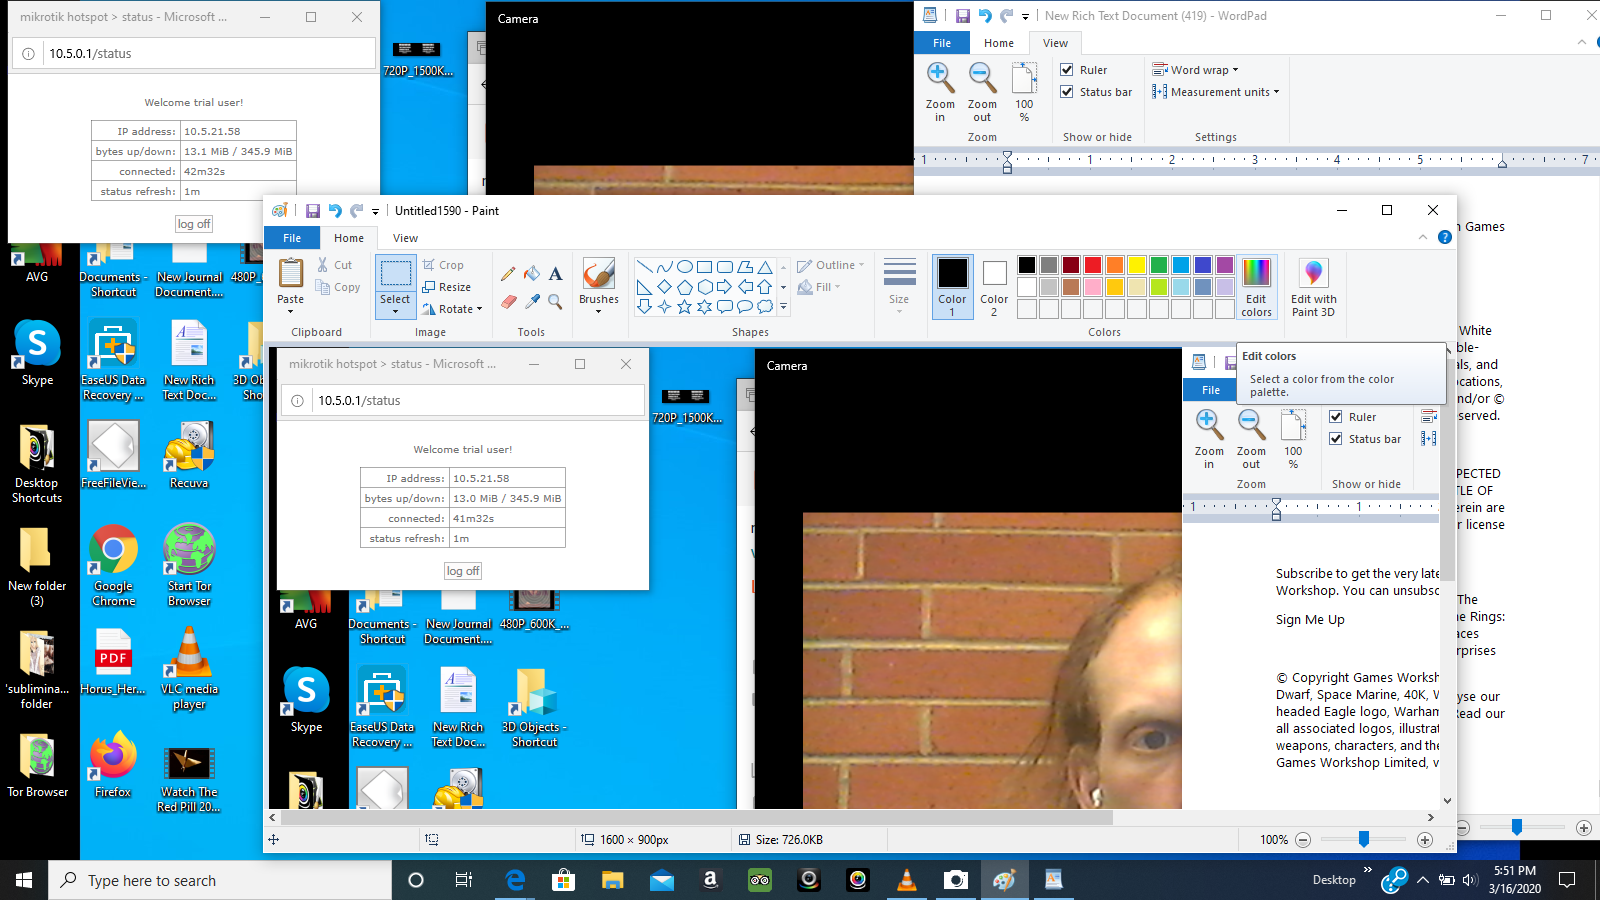Open Skype from the desktop
1600x900 pixels.
37,354
